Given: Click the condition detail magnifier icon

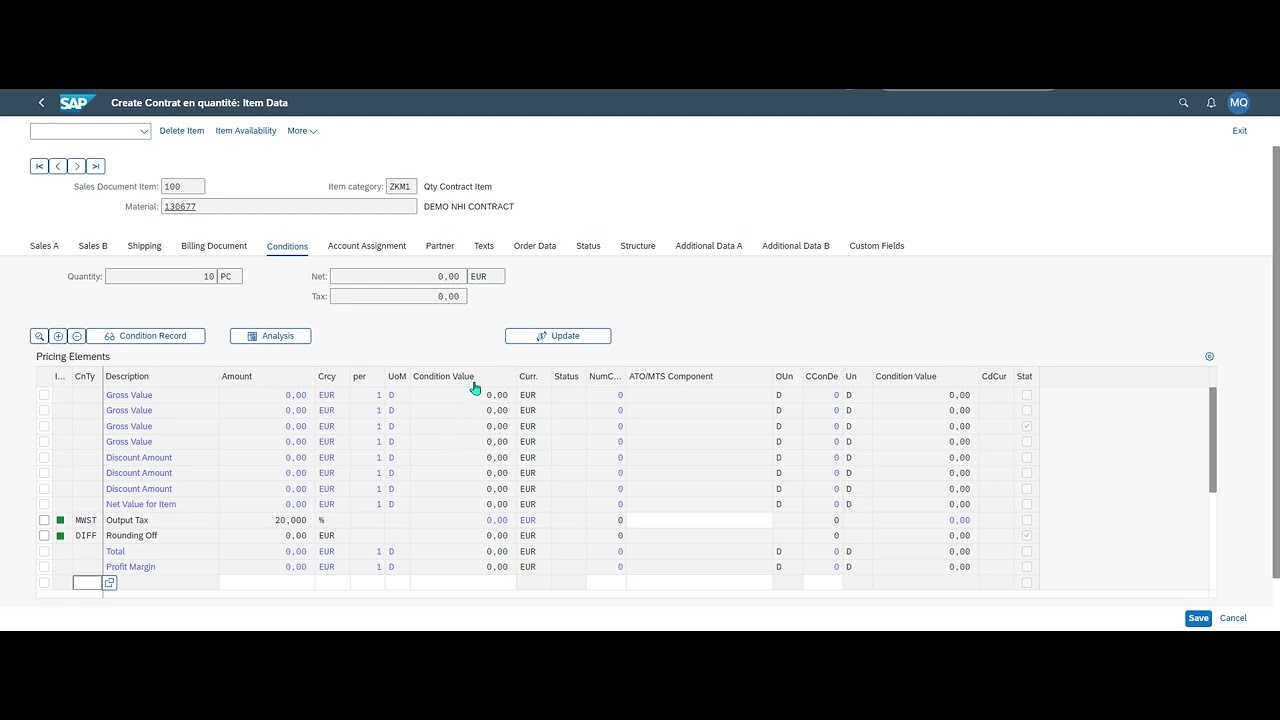Looking at the screenshot, I should click(x=39, y=336).
